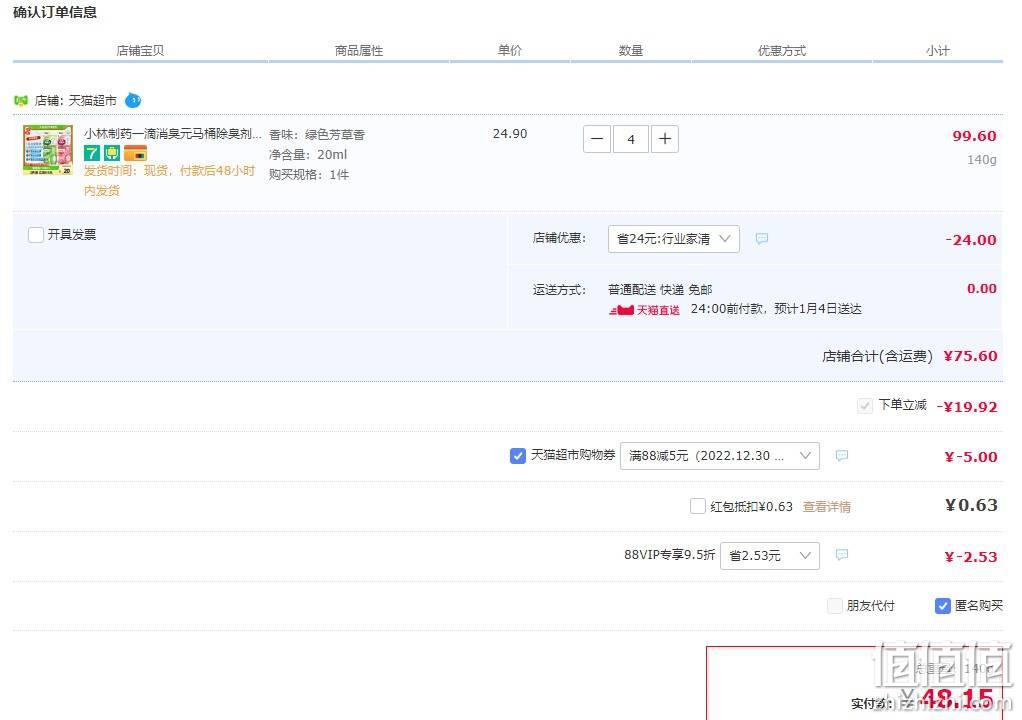Decrease quantity with the minus button
The height and width of the screenshot is (720, 1022).
tap(596, 139)
